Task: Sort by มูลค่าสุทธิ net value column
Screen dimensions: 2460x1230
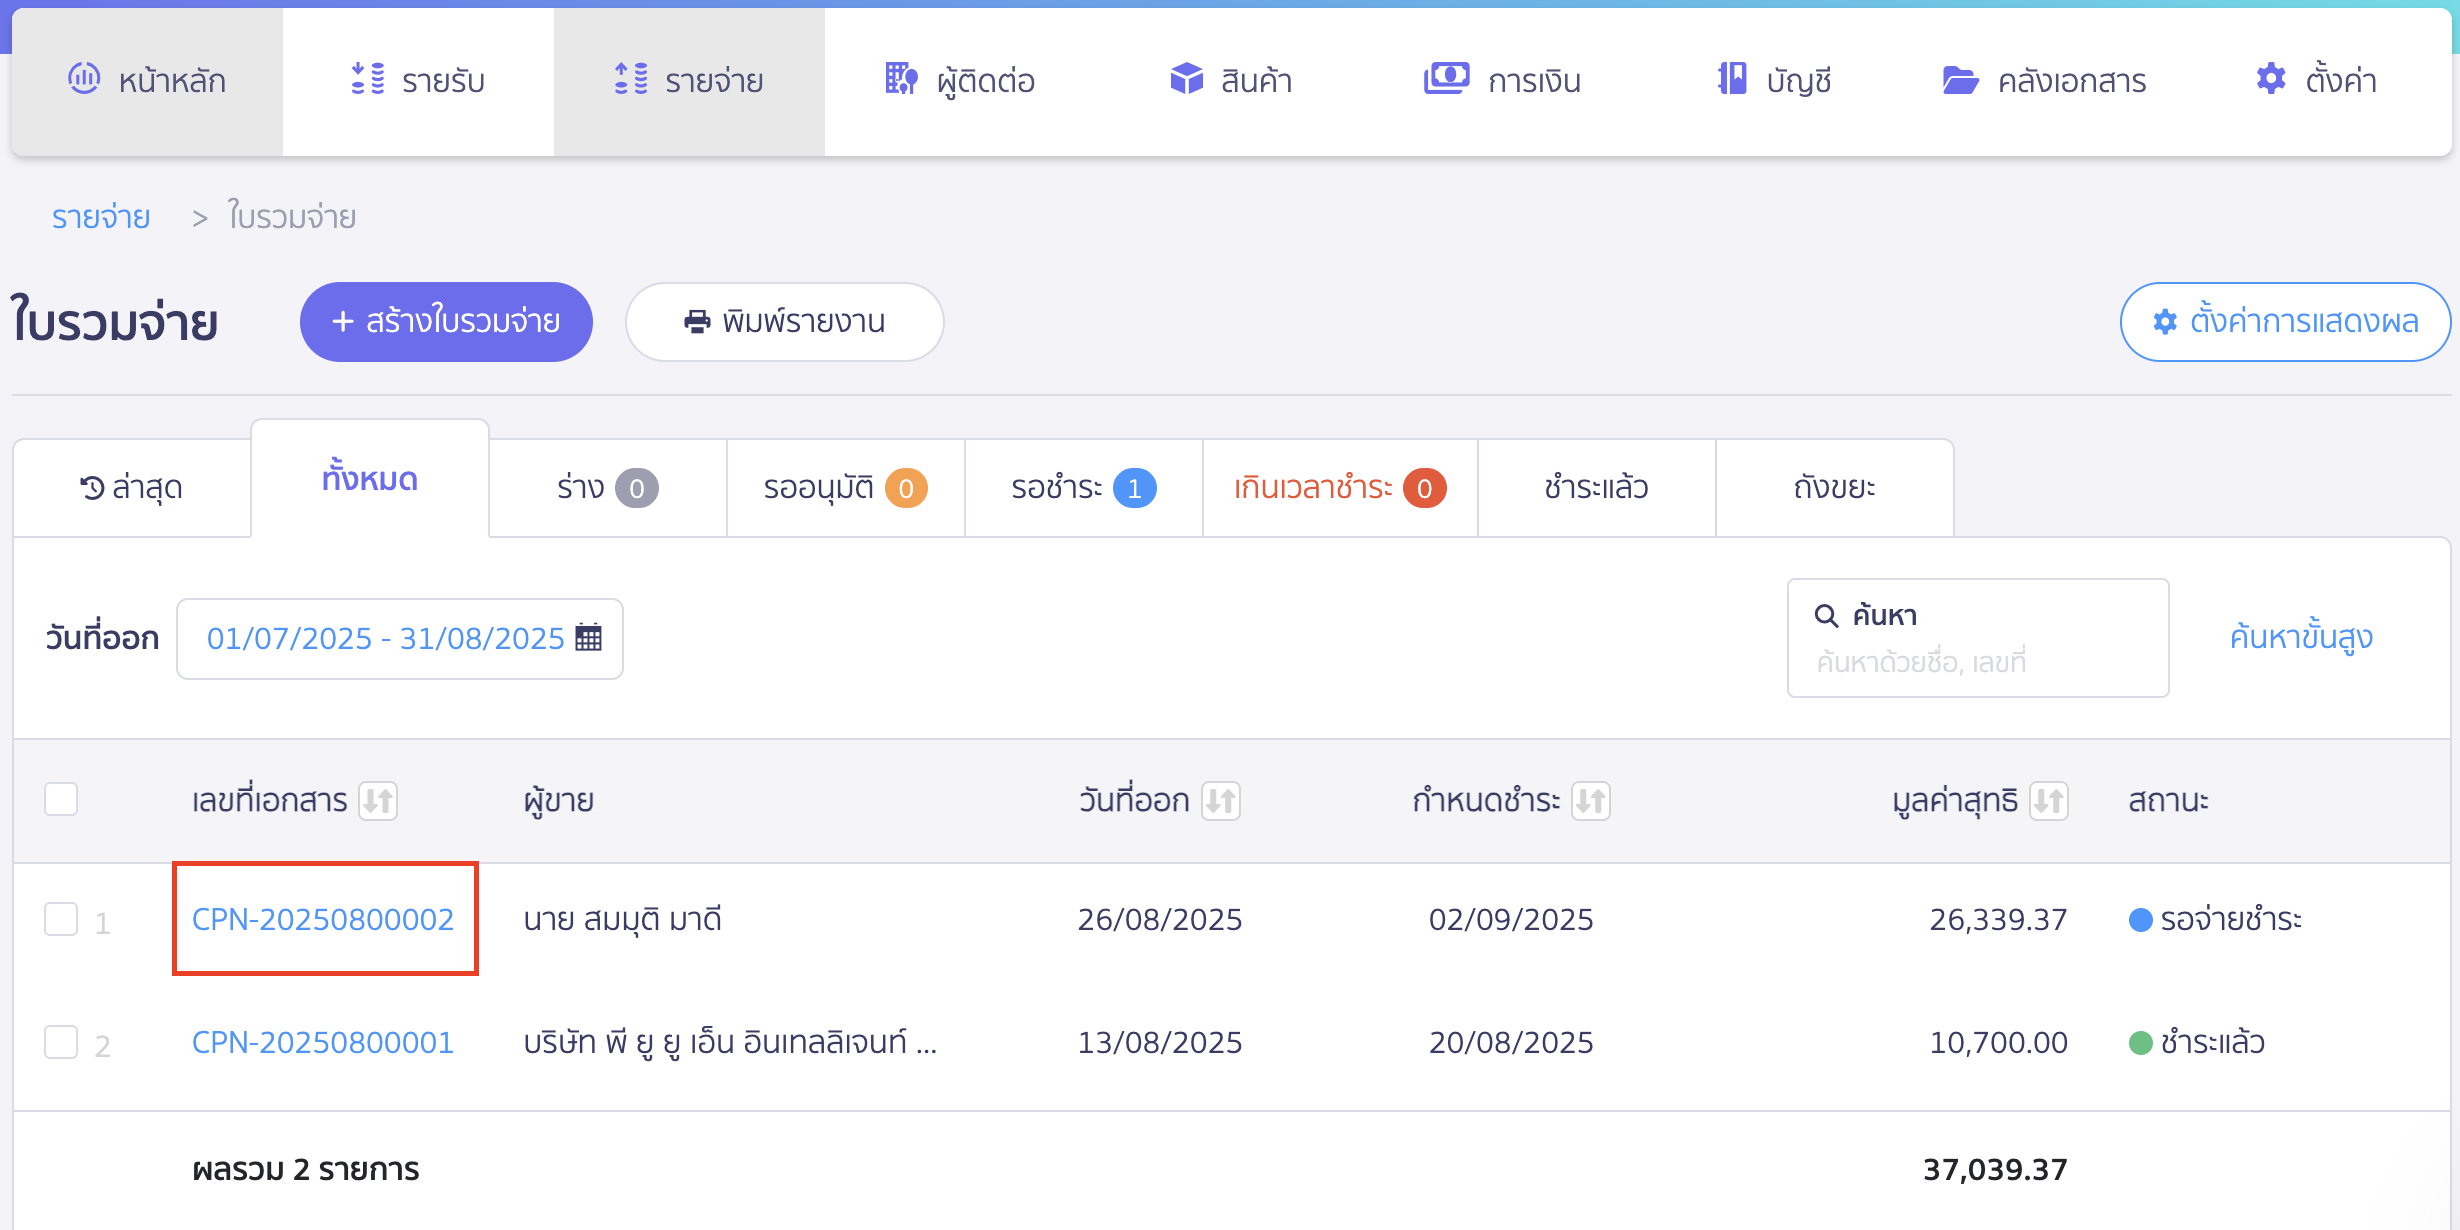Action: pyautogui.click(x=2049, y=801)
